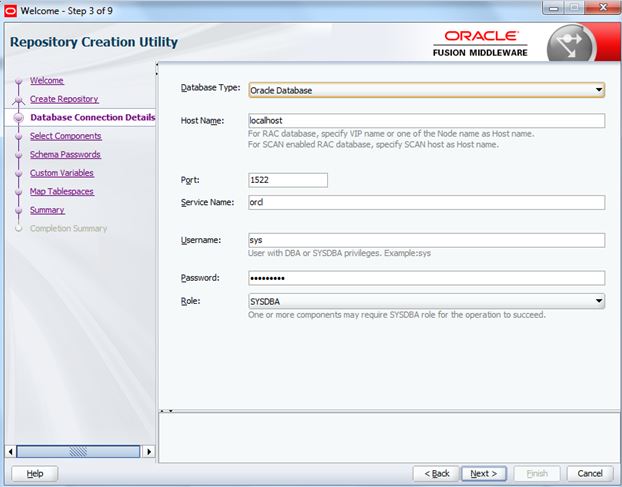
Task: Click the Username field containing sys
Action: click(426, 240)
